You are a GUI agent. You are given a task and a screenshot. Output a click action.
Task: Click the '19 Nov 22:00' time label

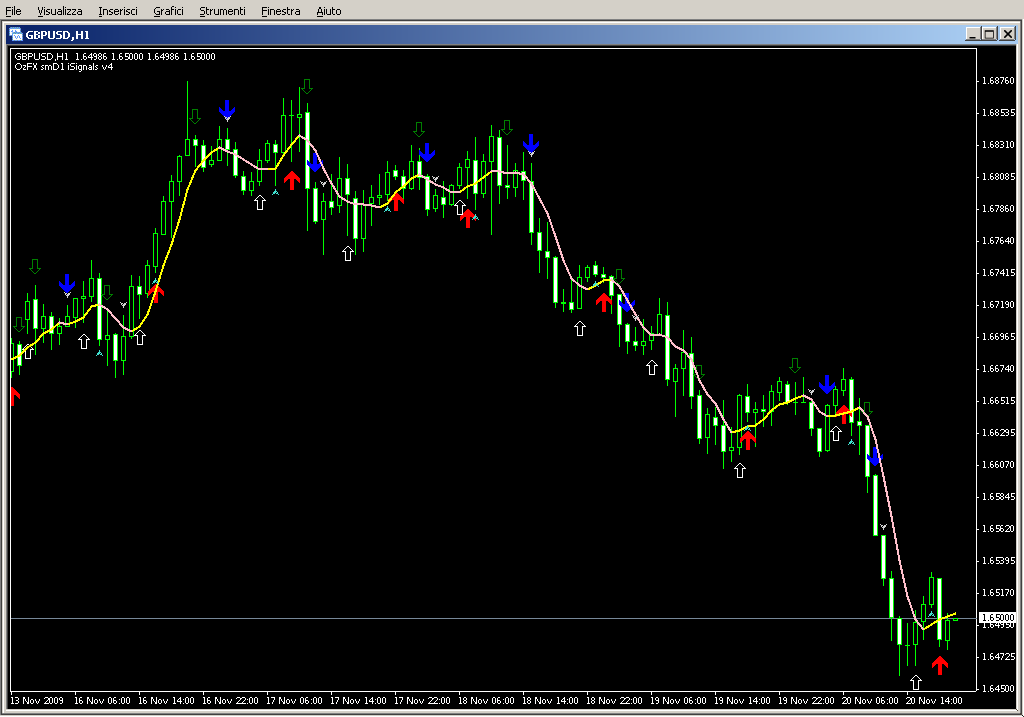coord(806,701)
